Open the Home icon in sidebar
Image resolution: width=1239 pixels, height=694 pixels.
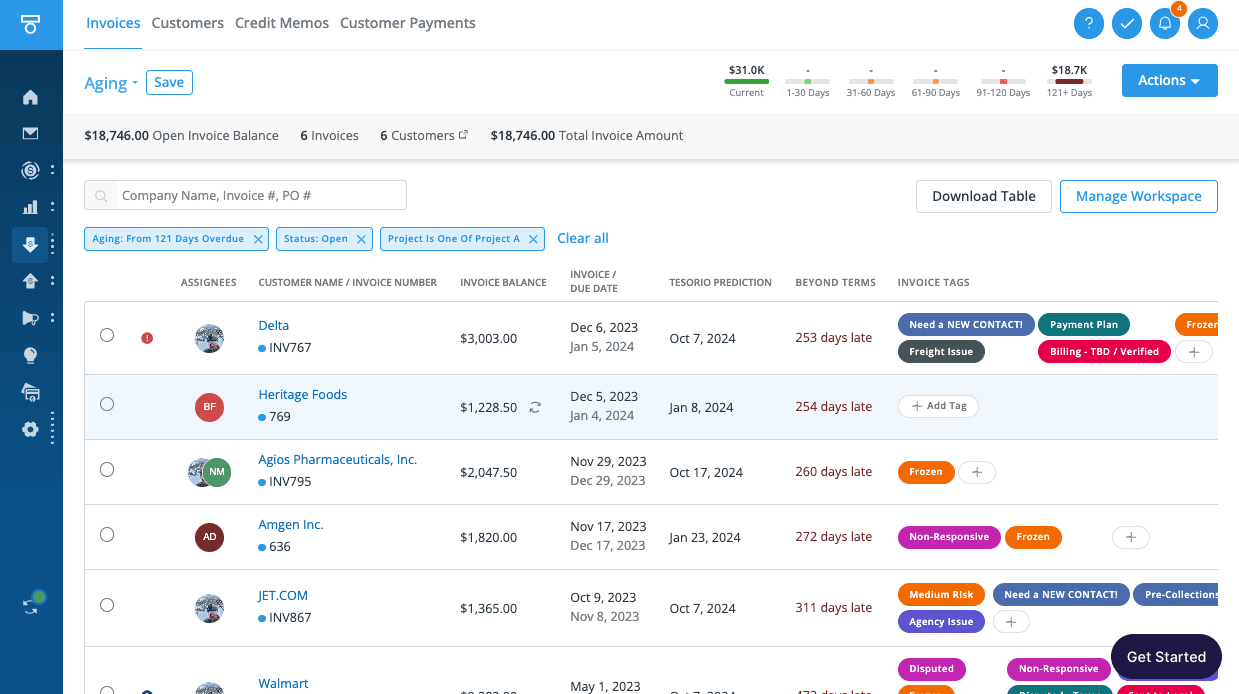(30, 97)
